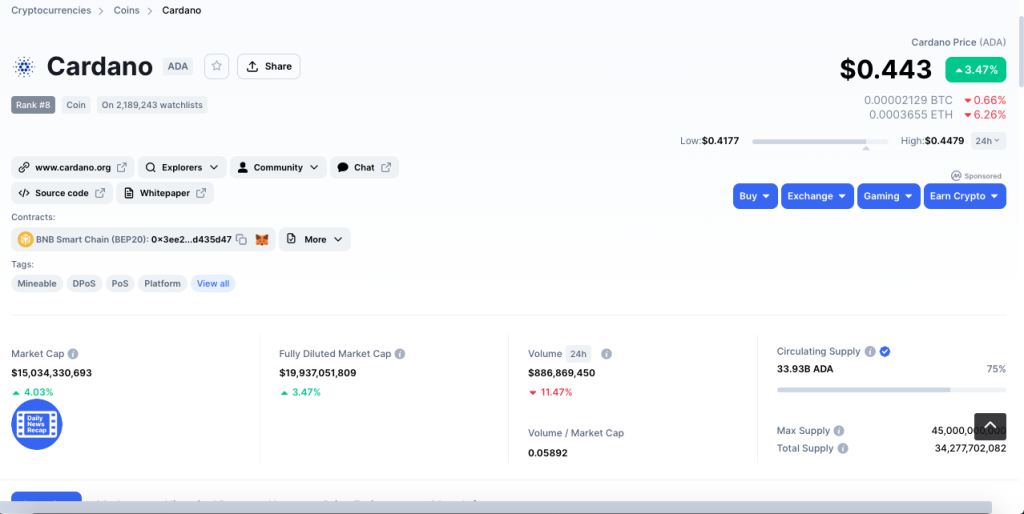This screenshot has width=1024, height=514.
Task: Select the DPoS tag
Action: 84,283
